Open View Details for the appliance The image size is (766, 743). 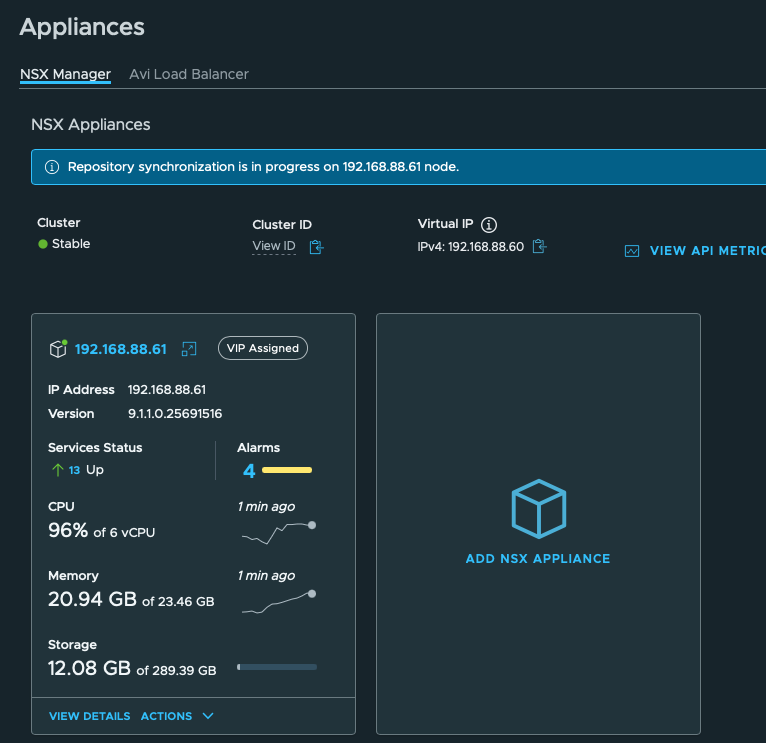(x=90, y=716)
